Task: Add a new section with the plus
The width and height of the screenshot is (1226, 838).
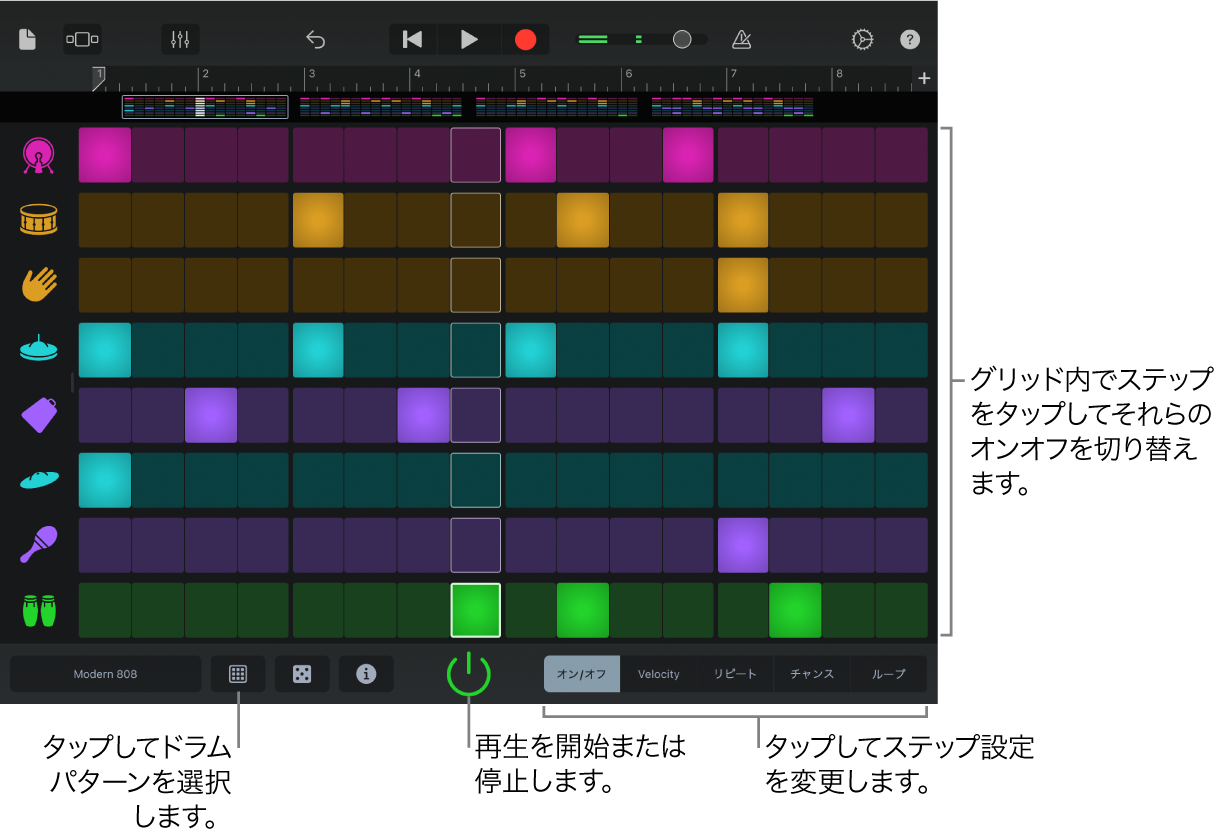Action: click(924, 78)
